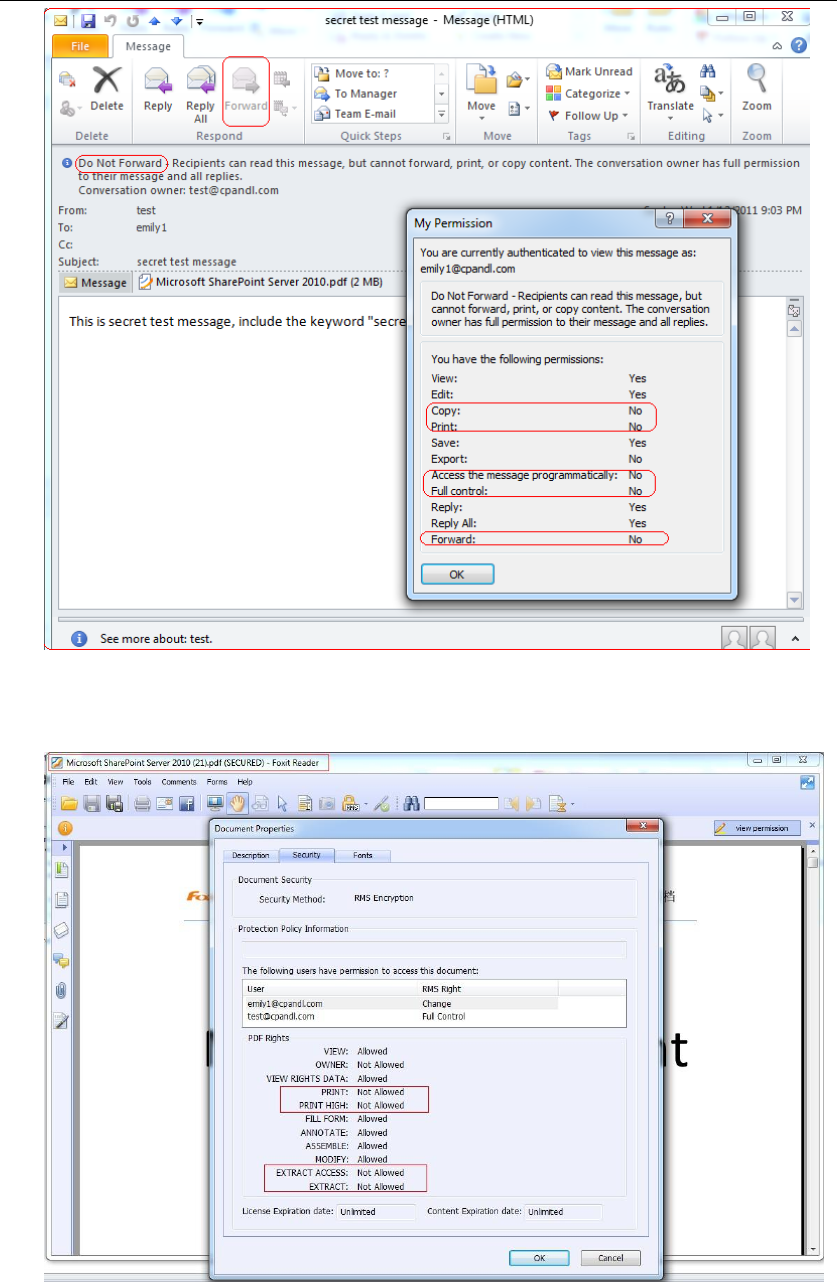The image size is (837, 1282).
Task: Switch to the Description tab in Document Properties
Action: pos(251,855)
